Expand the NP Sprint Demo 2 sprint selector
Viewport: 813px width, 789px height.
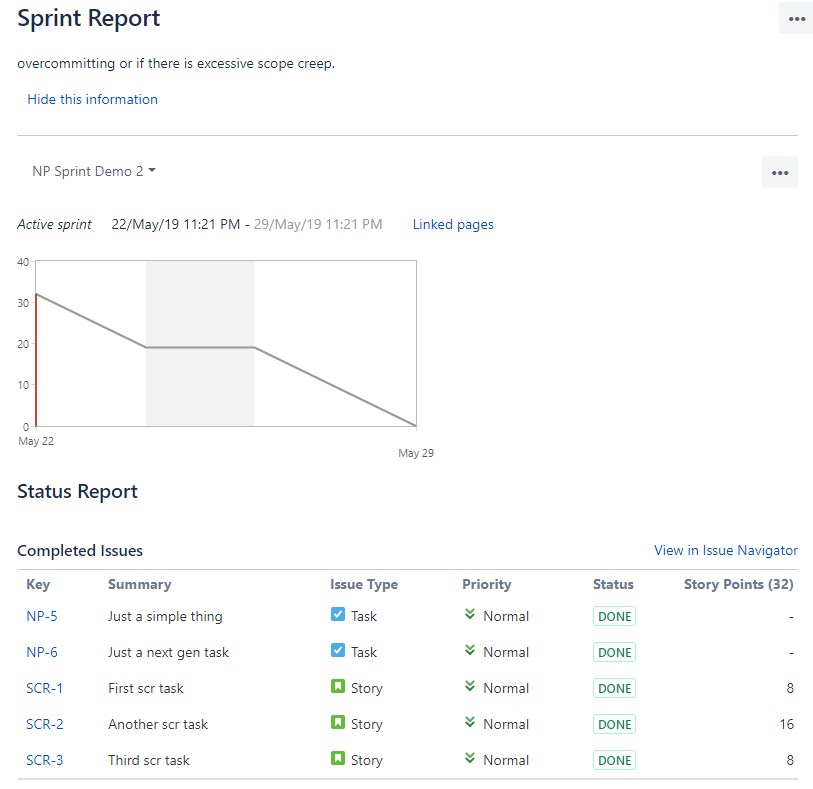[x=94, y=171]
